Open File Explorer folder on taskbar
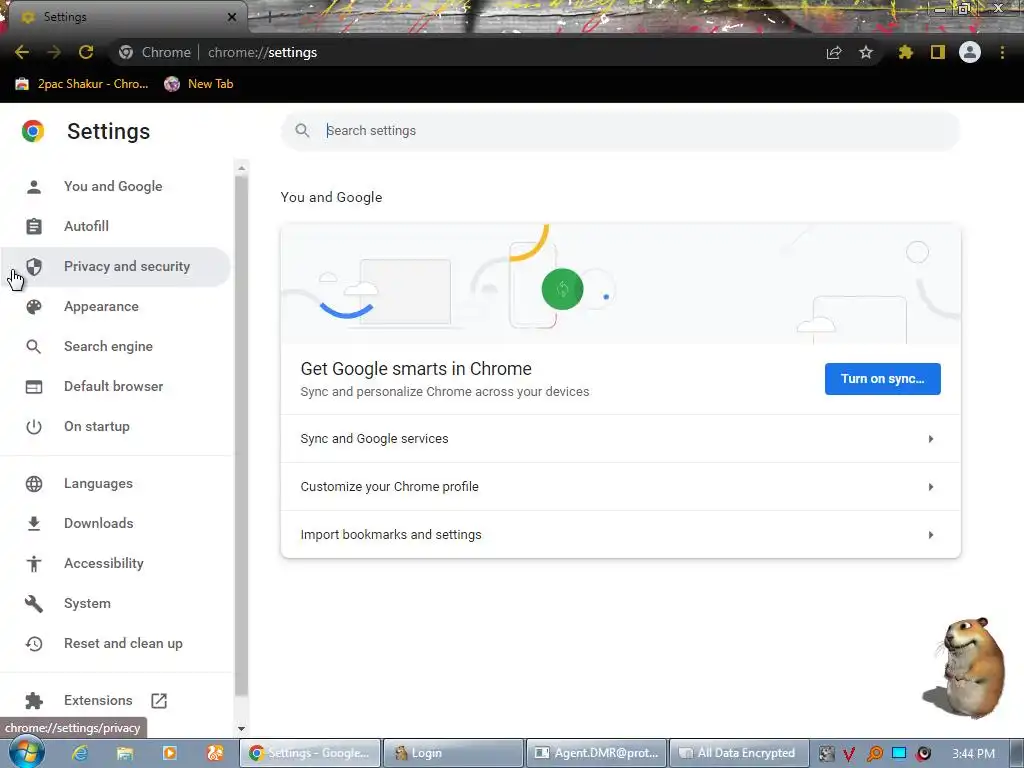The width and height of the screenshot is (1024, 768). 125,753
